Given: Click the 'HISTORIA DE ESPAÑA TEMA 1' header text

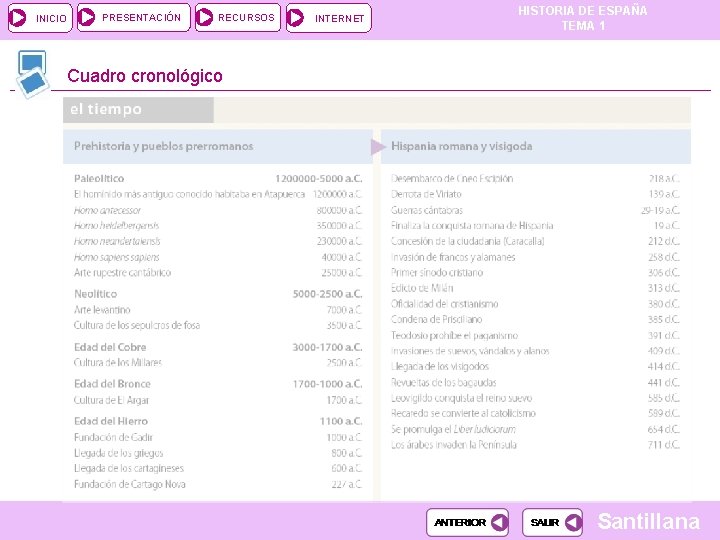Looking at the screenshot, I should pos(583,18).
